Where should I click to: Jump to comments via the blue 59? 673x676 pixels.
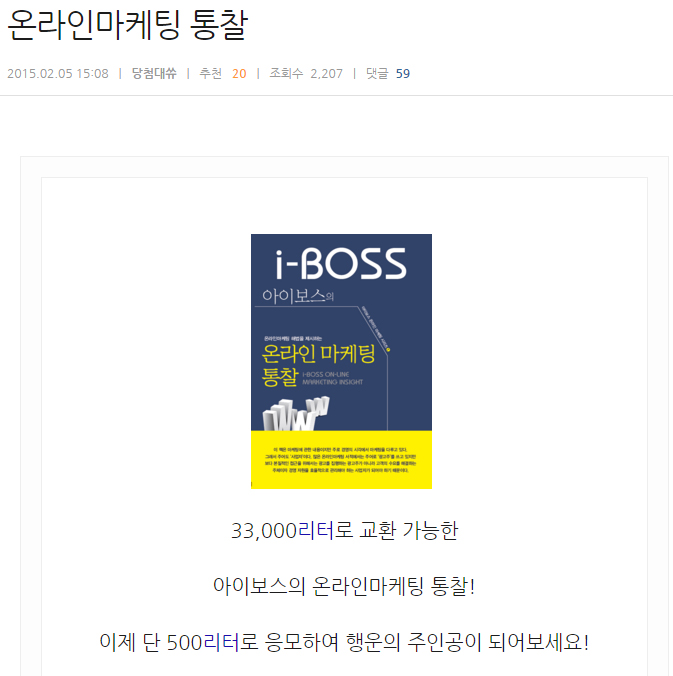pos(403,74)
